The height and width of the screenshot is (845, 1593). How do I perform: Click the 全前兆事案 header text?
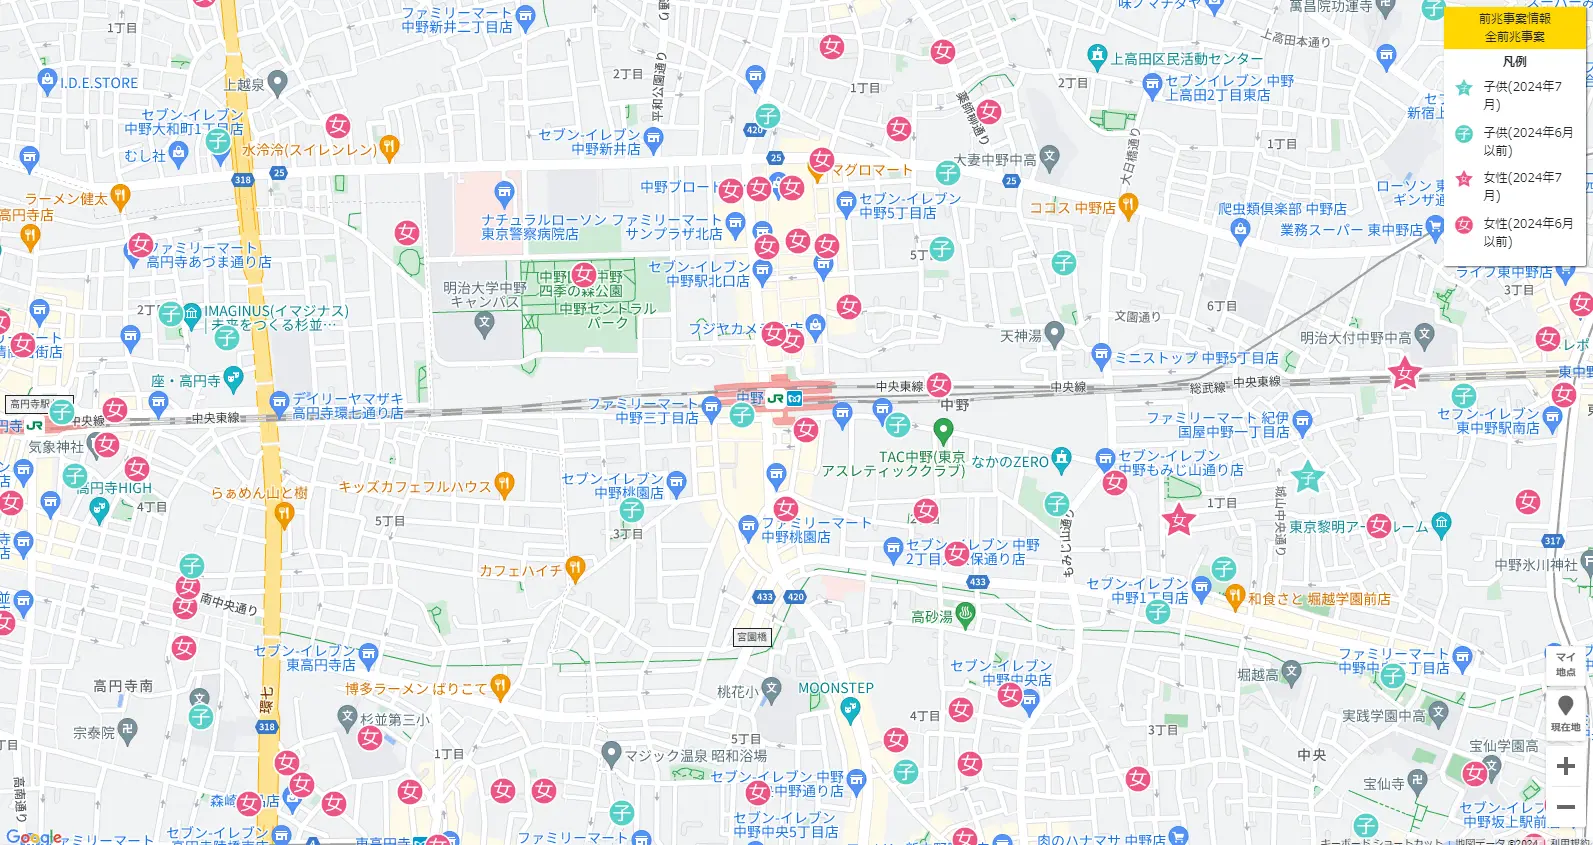(x=1515, y=37)
